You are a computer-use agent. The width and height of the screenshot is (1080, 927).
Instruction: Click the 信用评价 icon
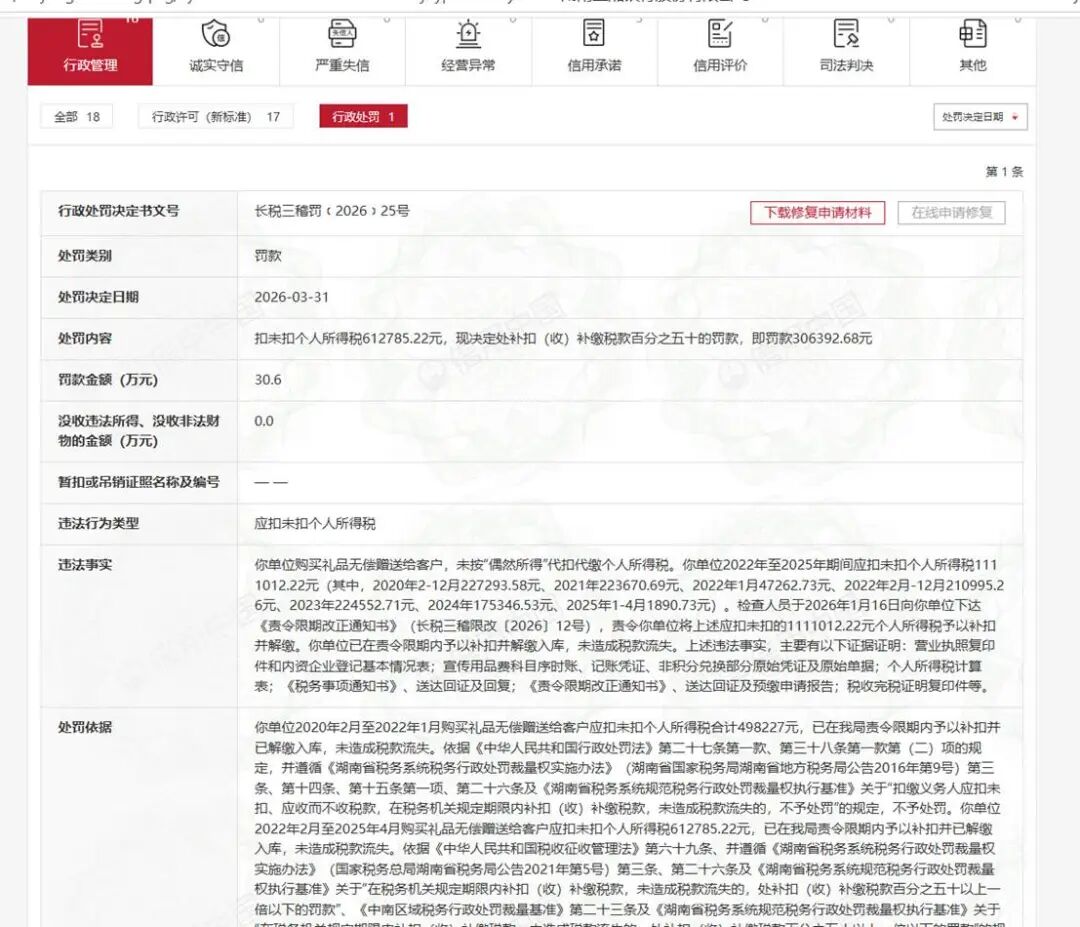coord(720,33)
